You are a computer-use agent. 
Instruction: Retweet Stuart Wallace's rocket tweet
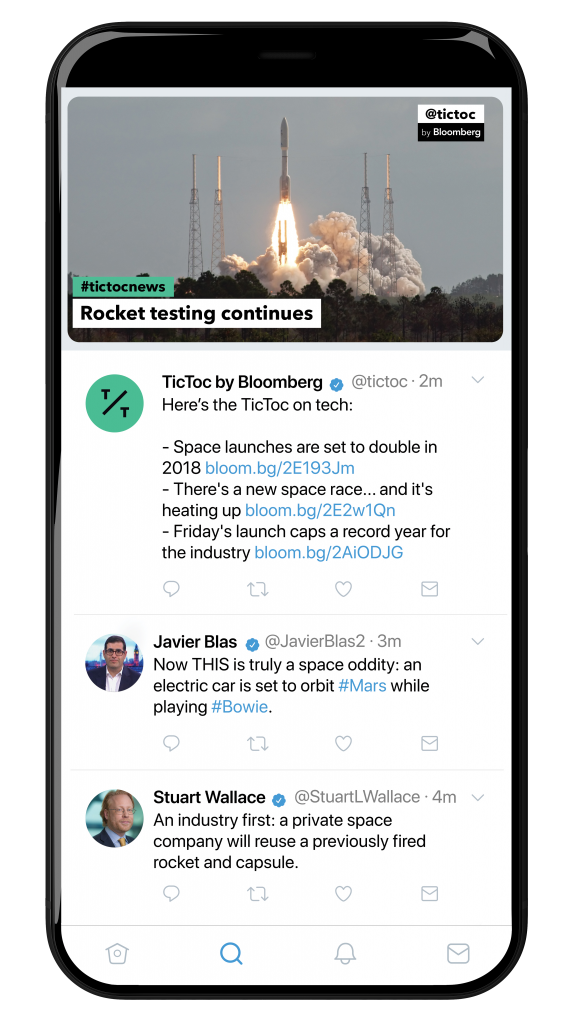coord(257,893)
